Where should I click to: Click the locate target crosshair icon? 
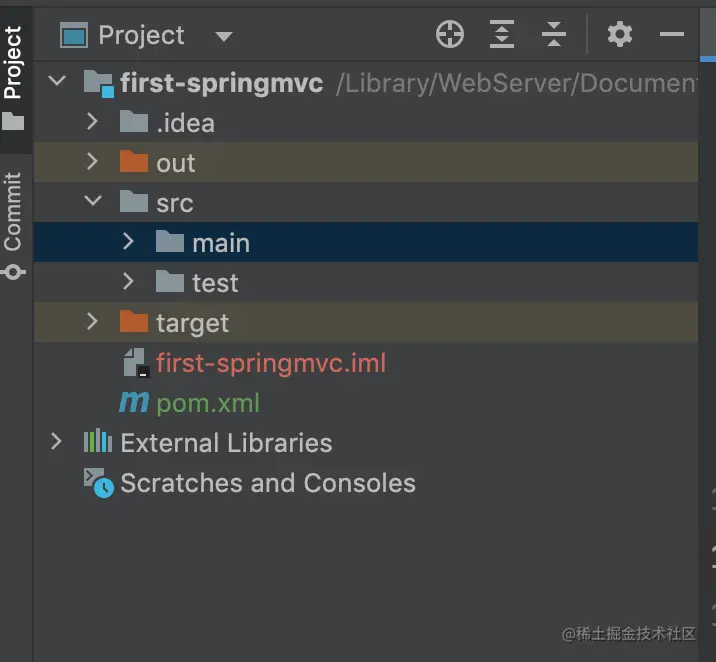coord(450,35)
